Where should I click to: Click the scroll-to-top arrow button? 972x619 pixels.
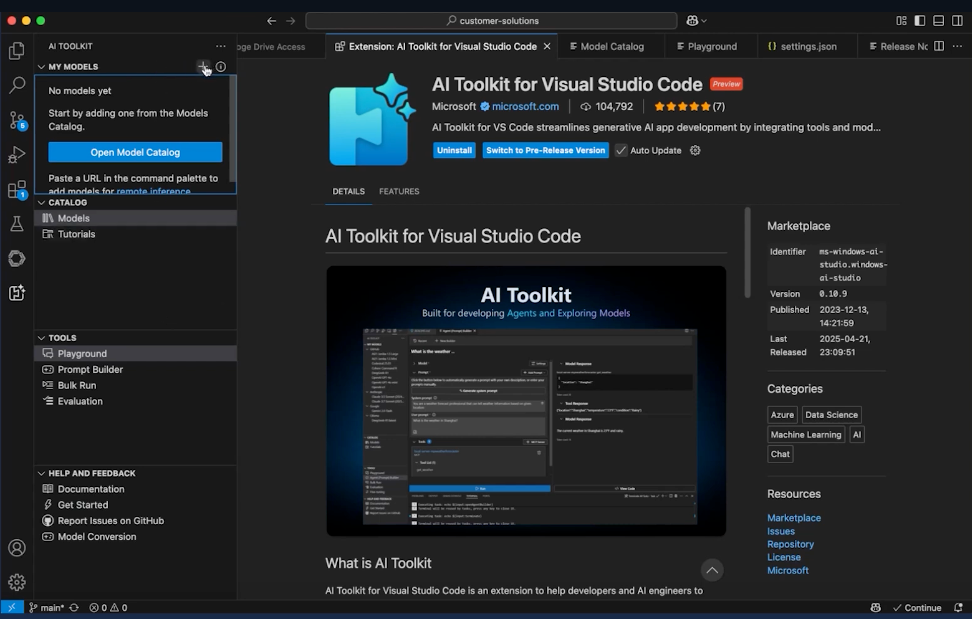[712, 570]
